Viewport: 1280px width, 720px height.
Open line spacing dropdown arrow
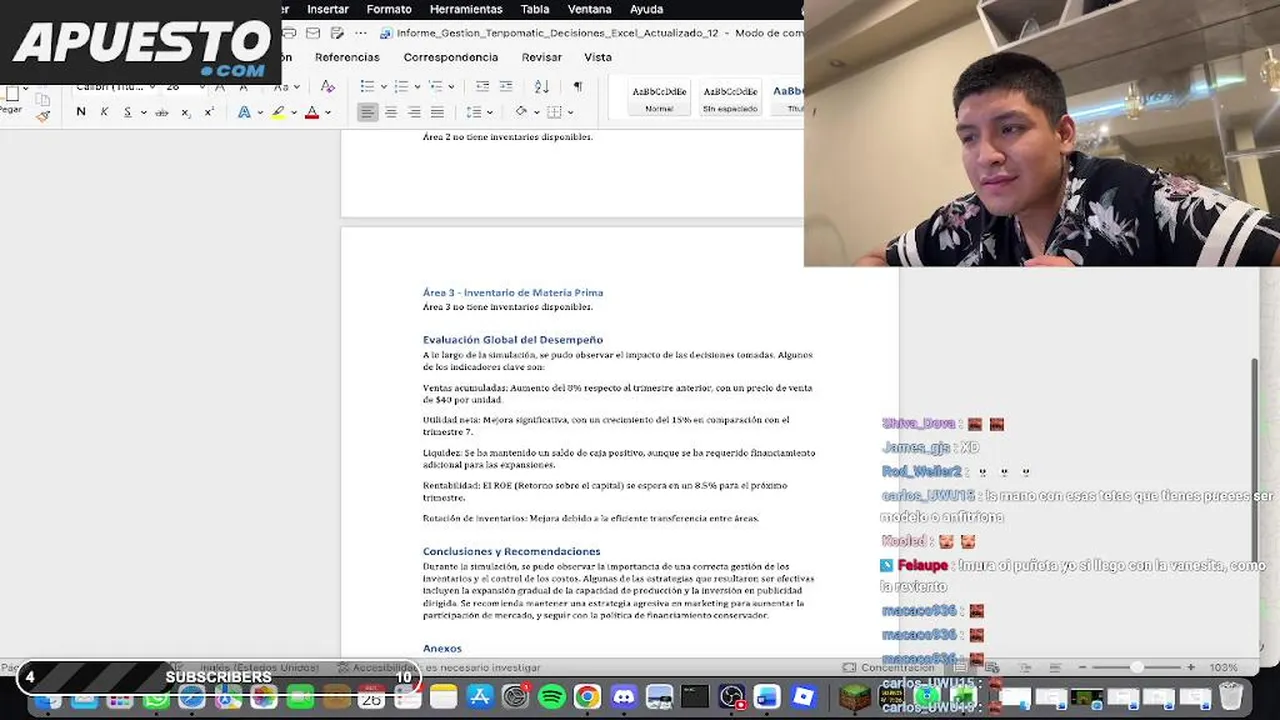(x=491, y=112)
